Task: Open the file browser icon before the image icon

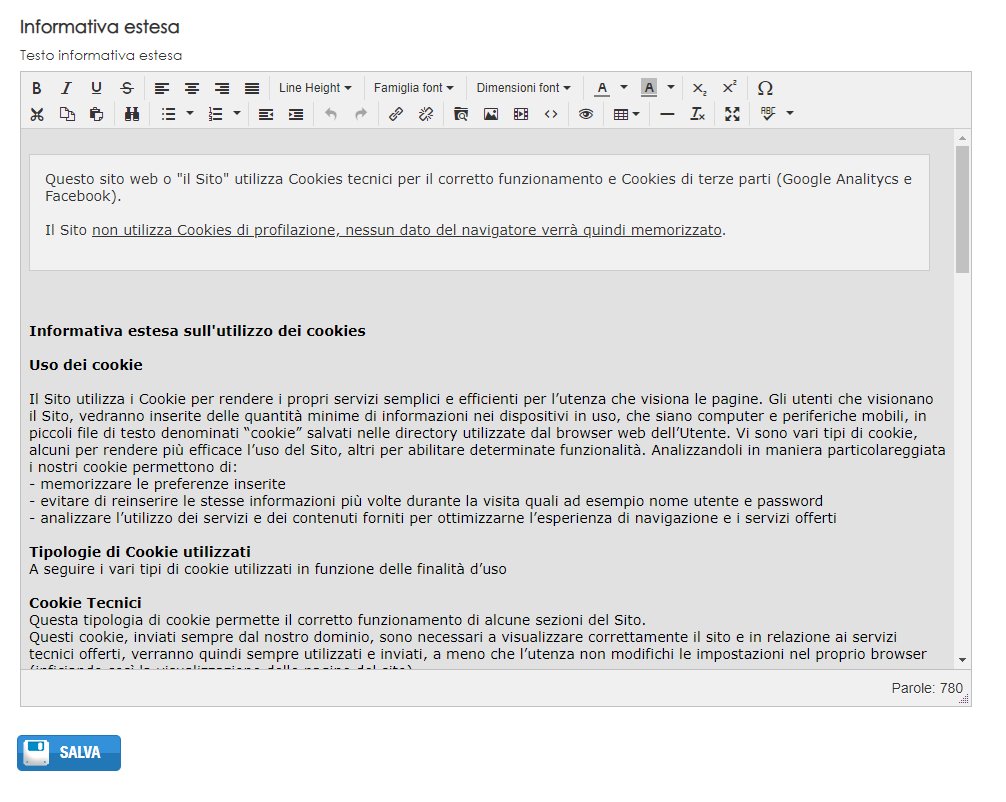Action: pos(461,114)
